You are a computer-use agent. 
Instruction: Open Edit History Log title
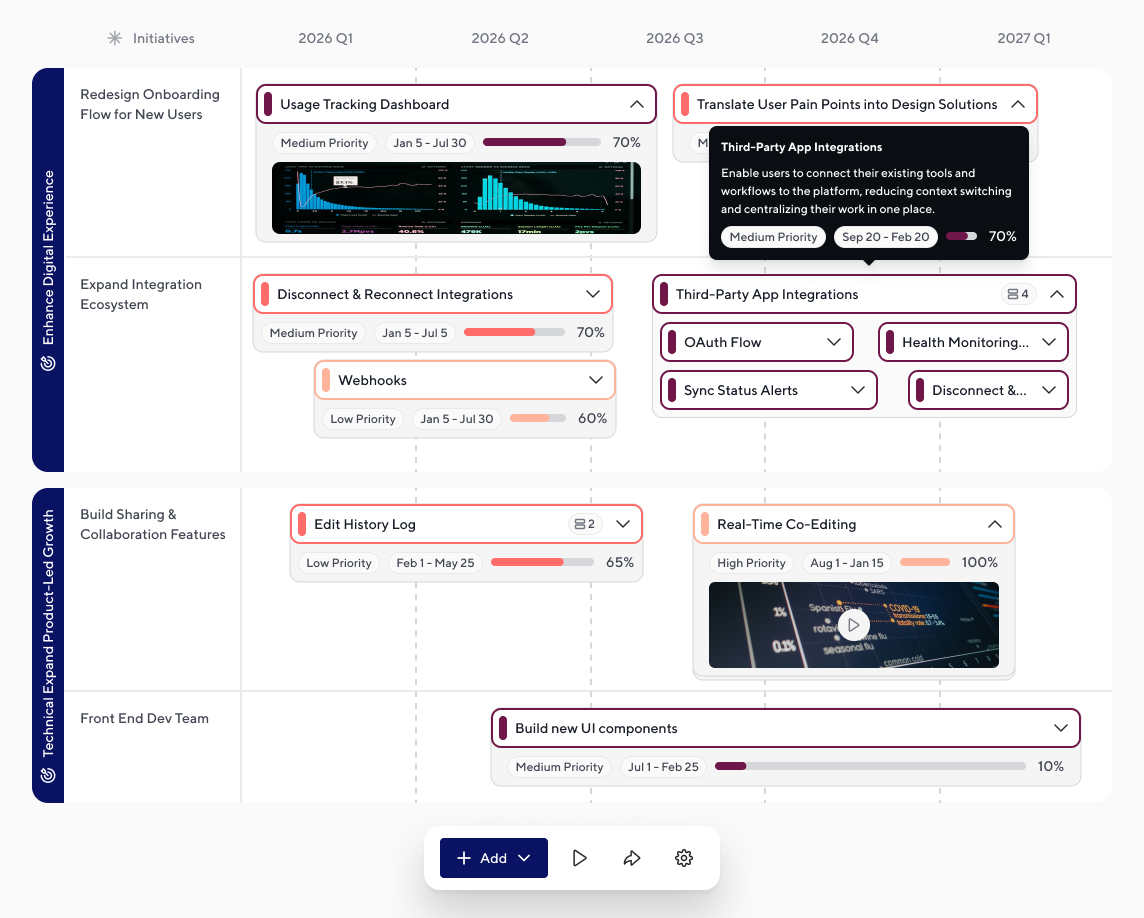coord(365,524)
